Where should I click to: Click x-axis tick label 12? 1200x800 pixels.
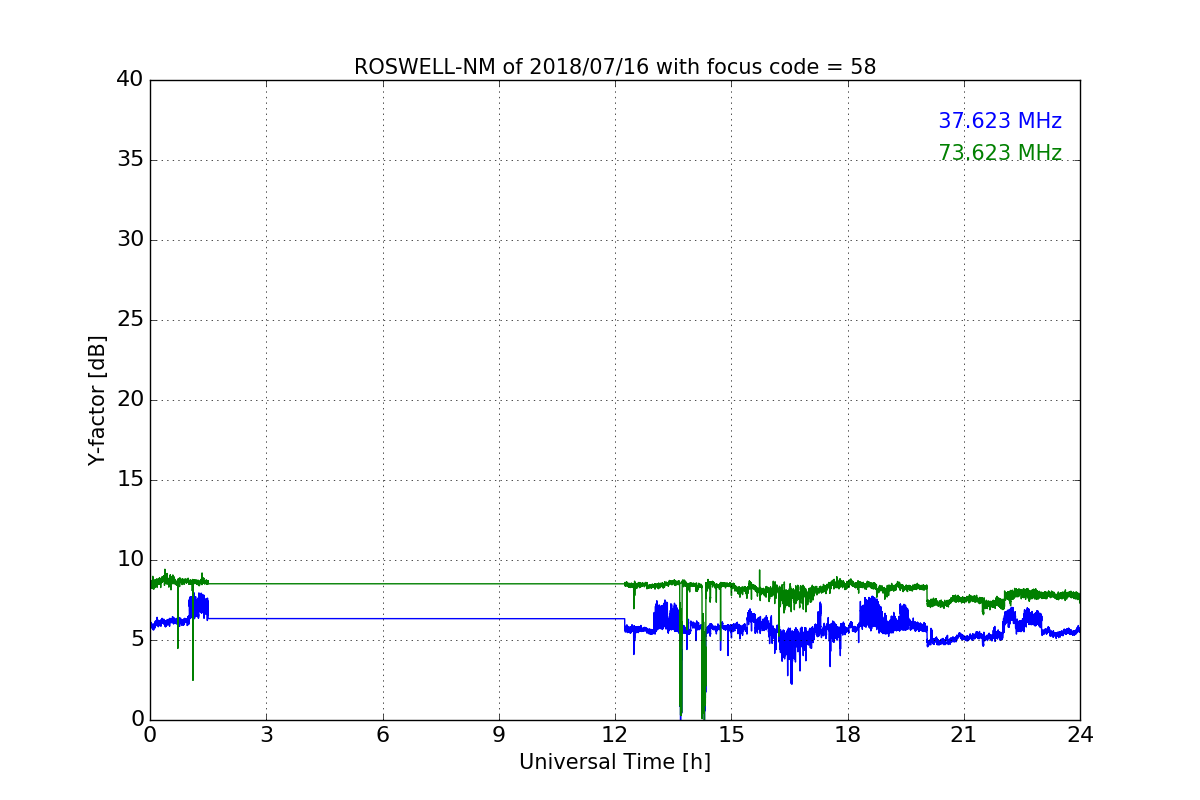pos(615,734)
